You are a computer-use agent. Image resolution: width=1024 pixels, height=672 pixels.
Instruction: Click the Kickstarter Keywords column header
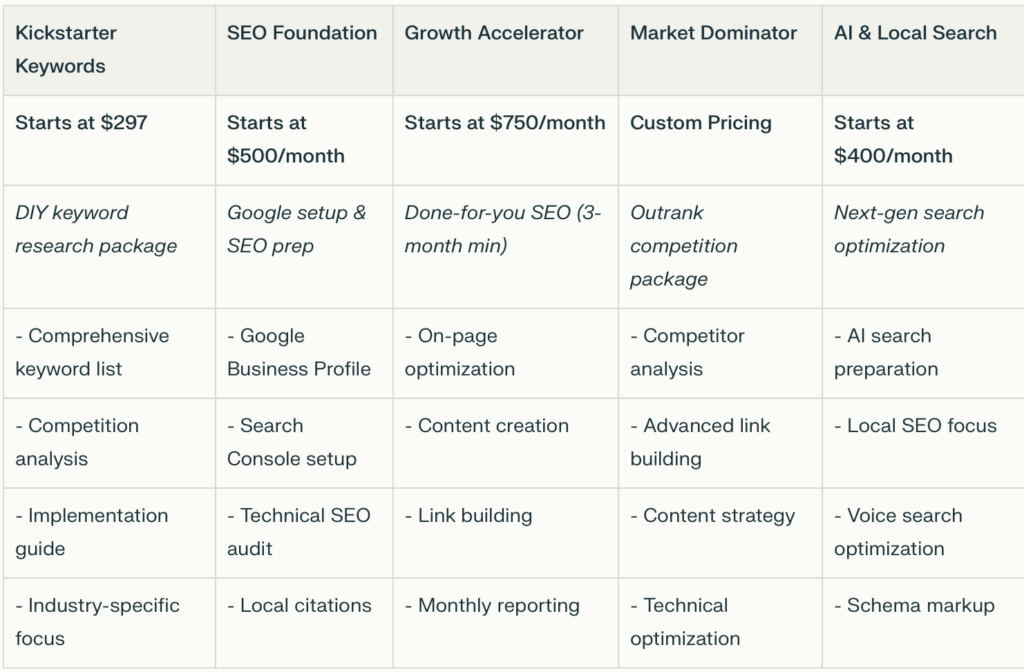(x=66, y=49)
